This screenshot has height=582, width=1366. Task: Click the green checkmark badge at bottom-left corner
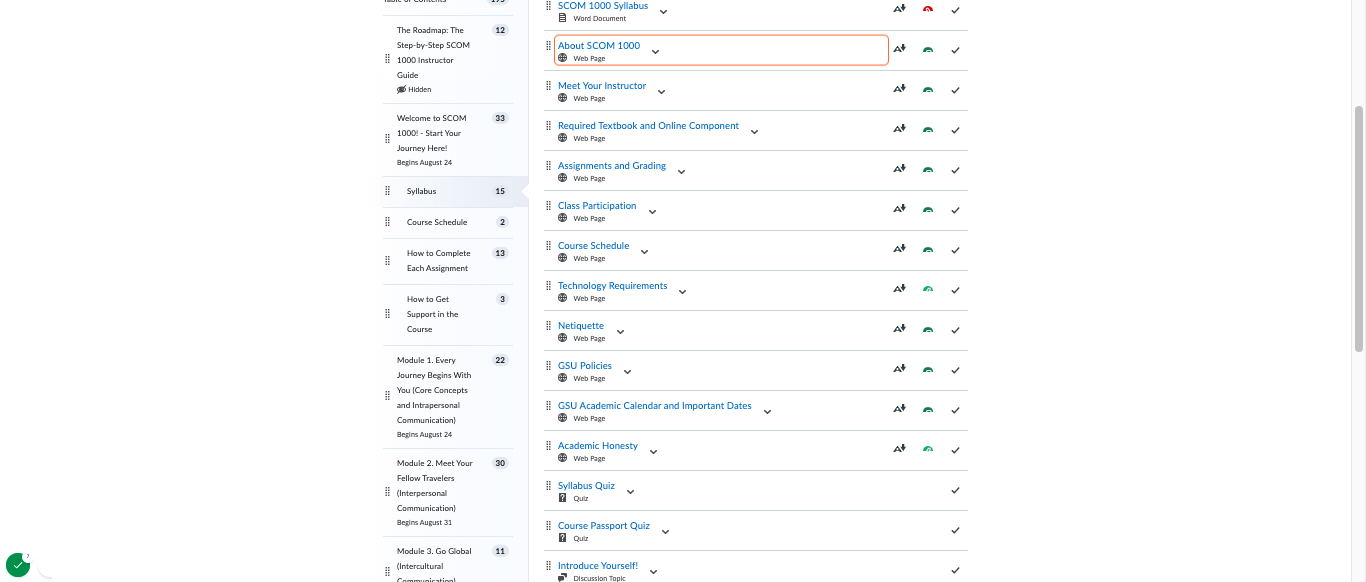[17, 565]
